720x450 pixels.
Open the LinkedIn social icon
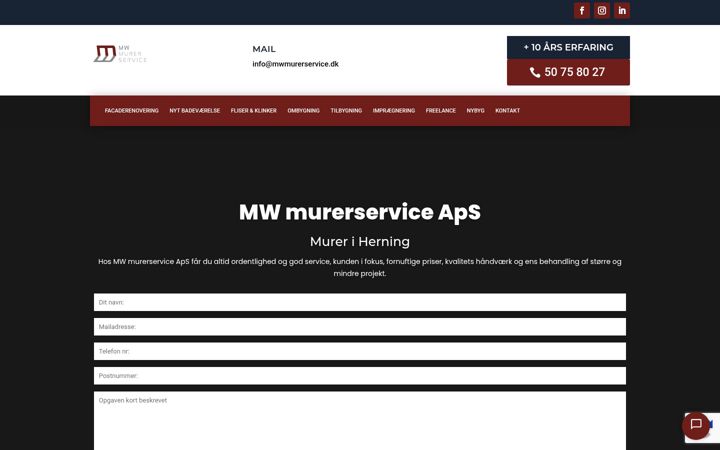pos(622,11)
